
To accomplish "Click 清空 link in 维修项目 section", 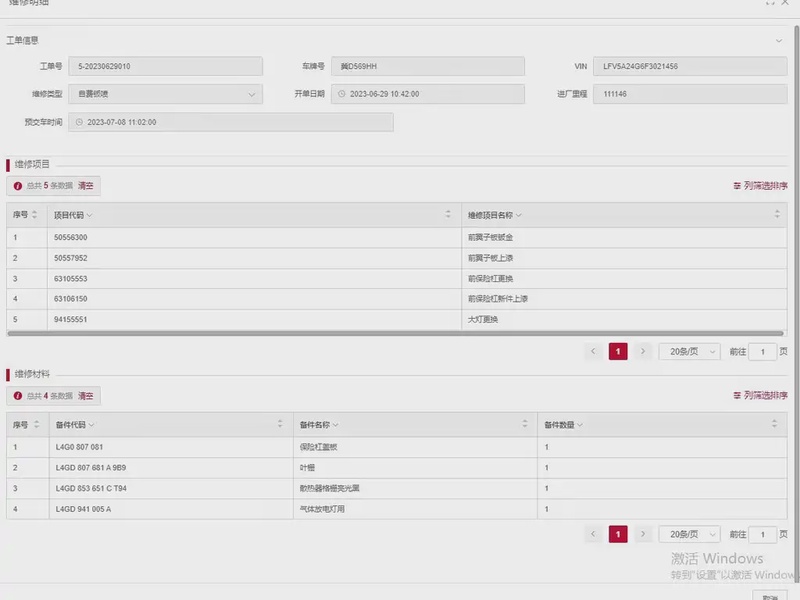I will pyautogui.click(x=86, y=186).
